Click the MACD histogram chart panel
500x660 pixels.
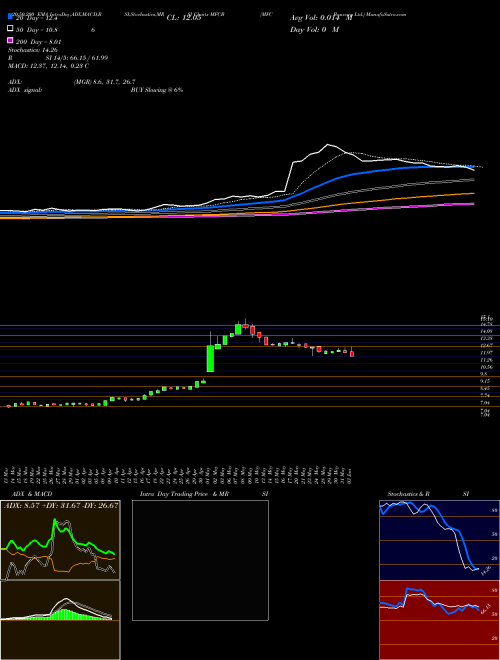pyautogui.click(x=60, y=620)
